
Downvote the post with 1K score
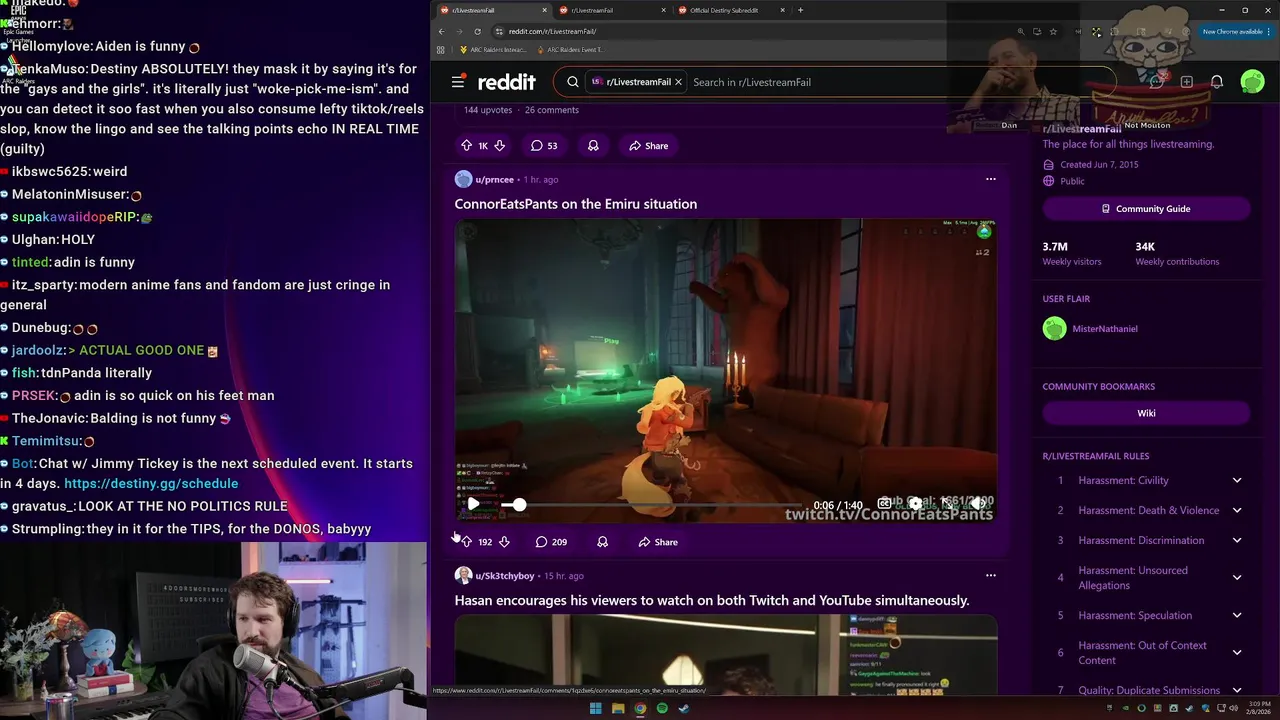(499, 146)
